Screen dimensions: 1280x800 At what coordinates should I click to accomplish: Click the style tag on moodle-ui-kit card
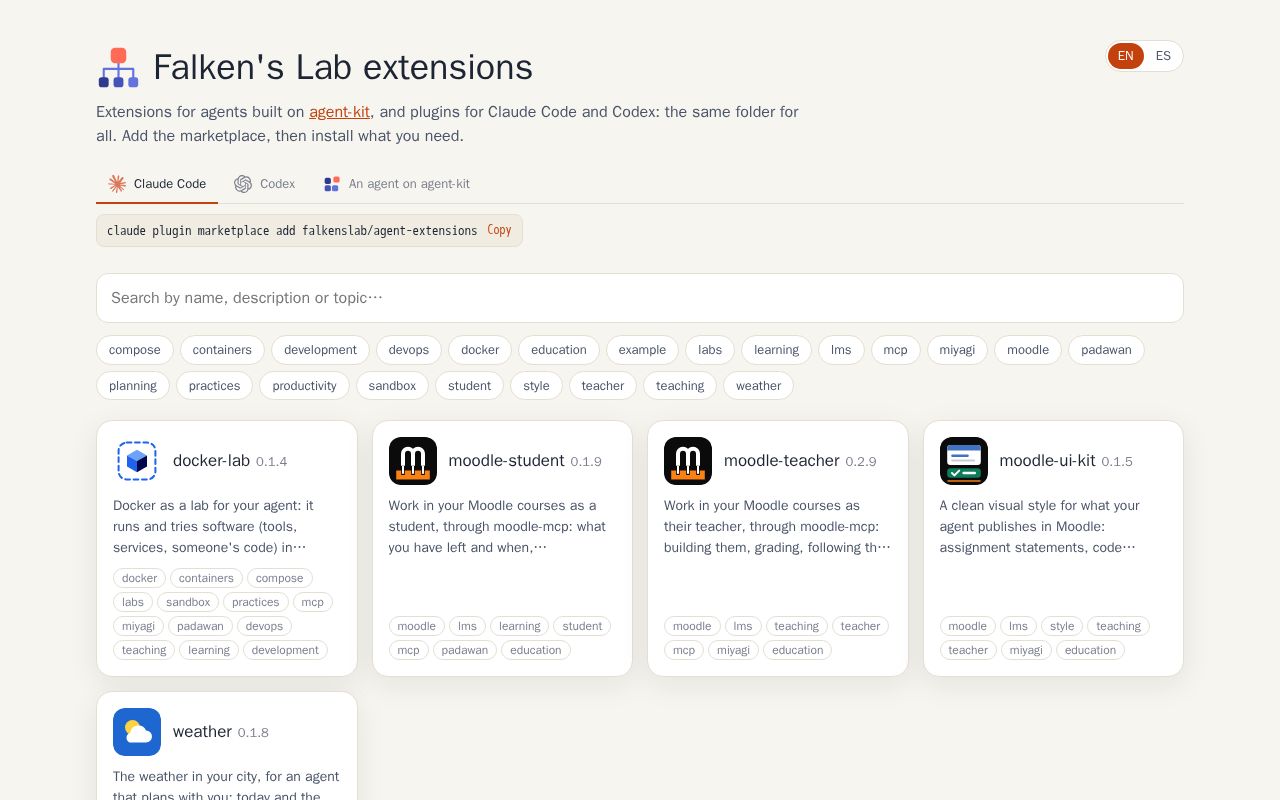pyautogui.click(x=1062, y=626)
